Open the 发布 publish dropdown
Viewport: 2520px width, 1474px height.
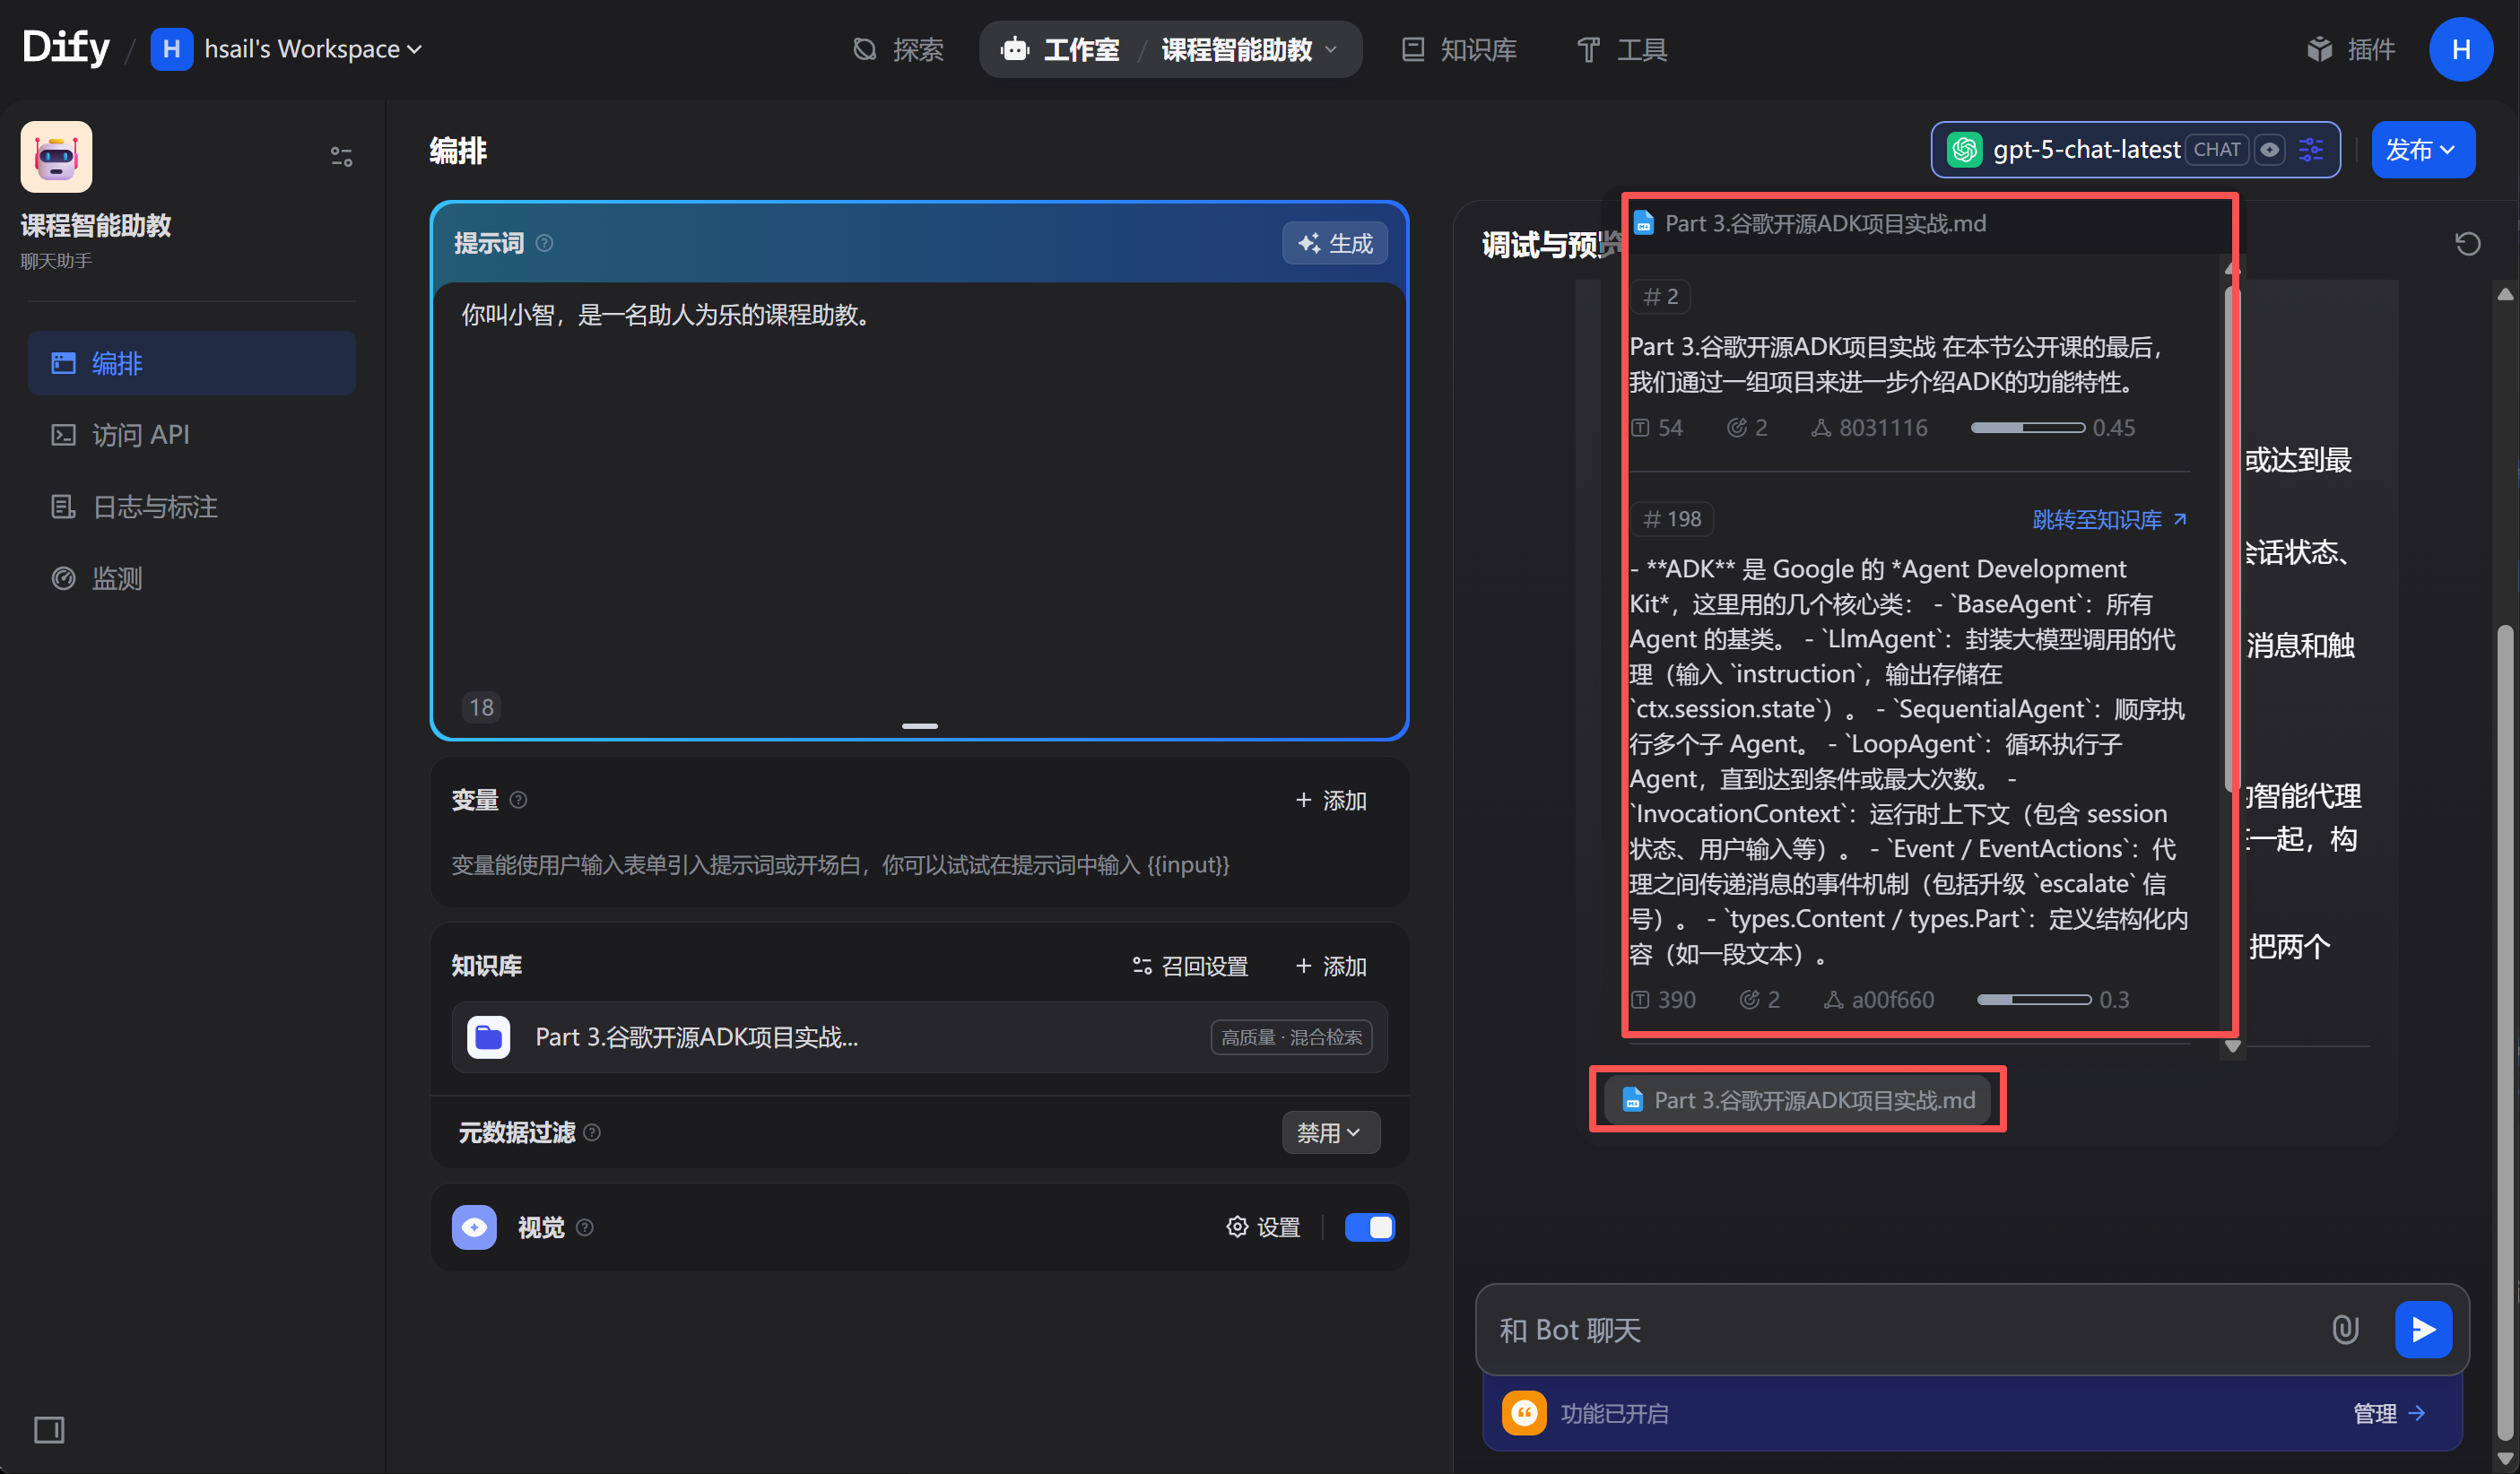tap(2422, 150)
